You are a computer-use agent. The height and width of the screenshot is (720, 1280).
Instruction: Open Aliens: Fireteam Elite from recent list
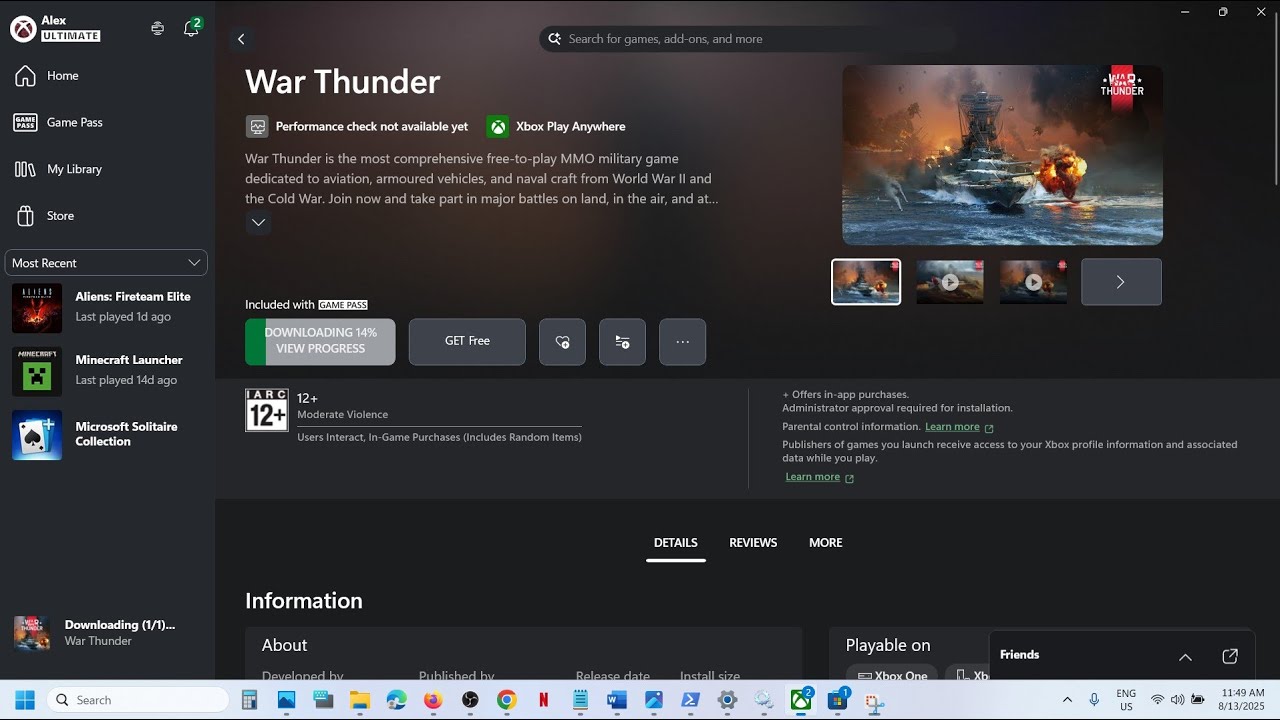(106, 308)
